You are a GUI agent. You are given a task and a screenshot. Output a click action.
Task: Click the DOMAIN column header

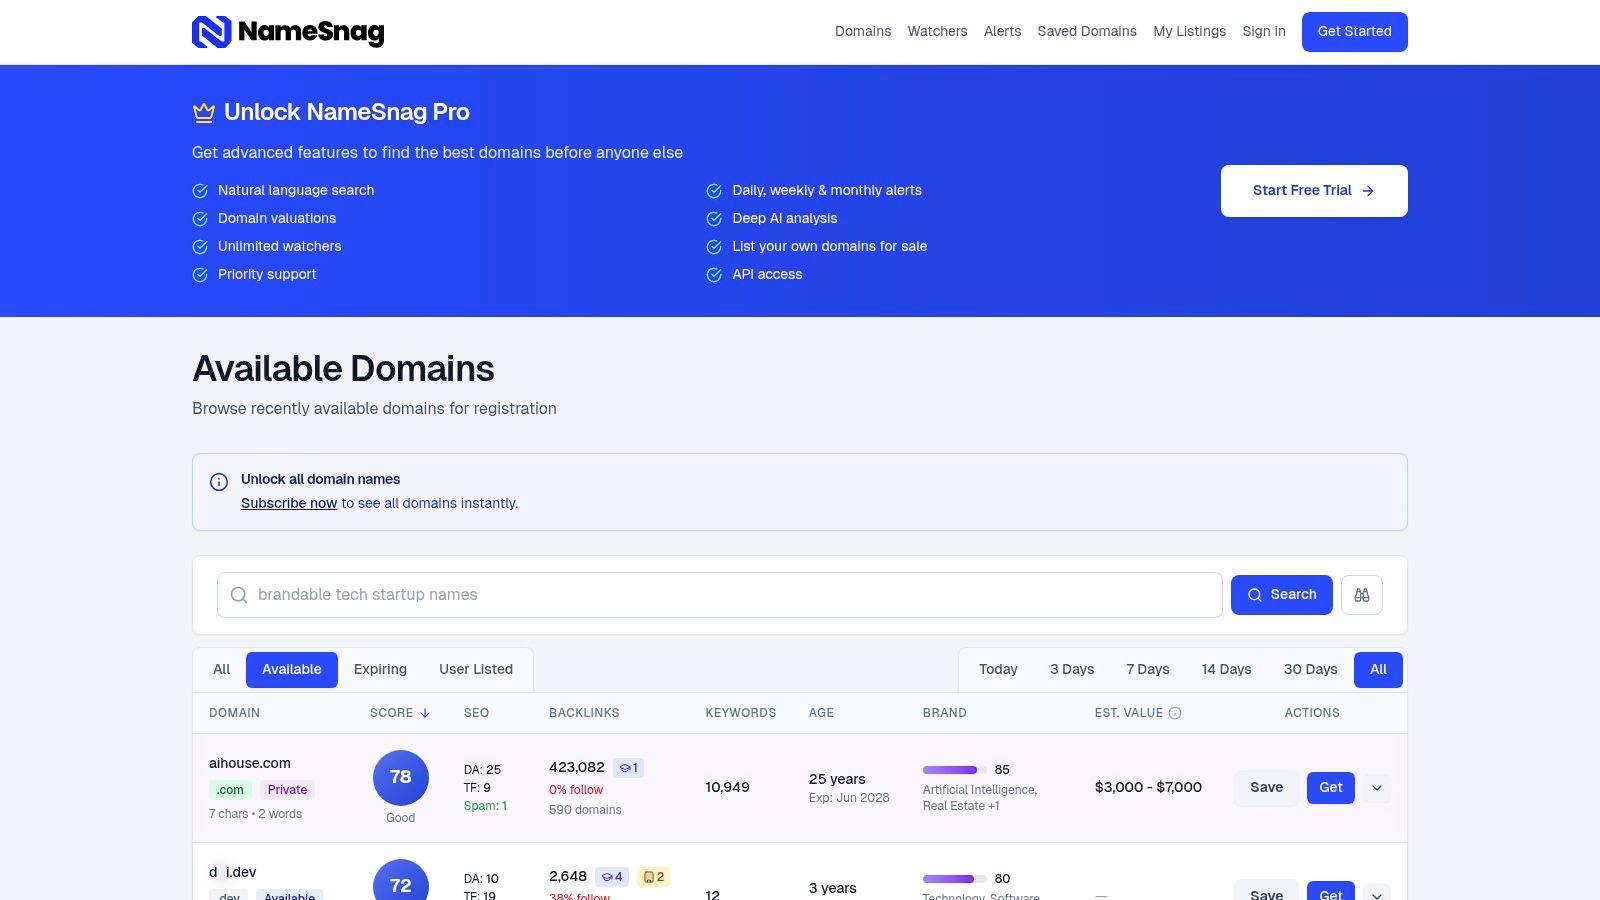point(234,713)
